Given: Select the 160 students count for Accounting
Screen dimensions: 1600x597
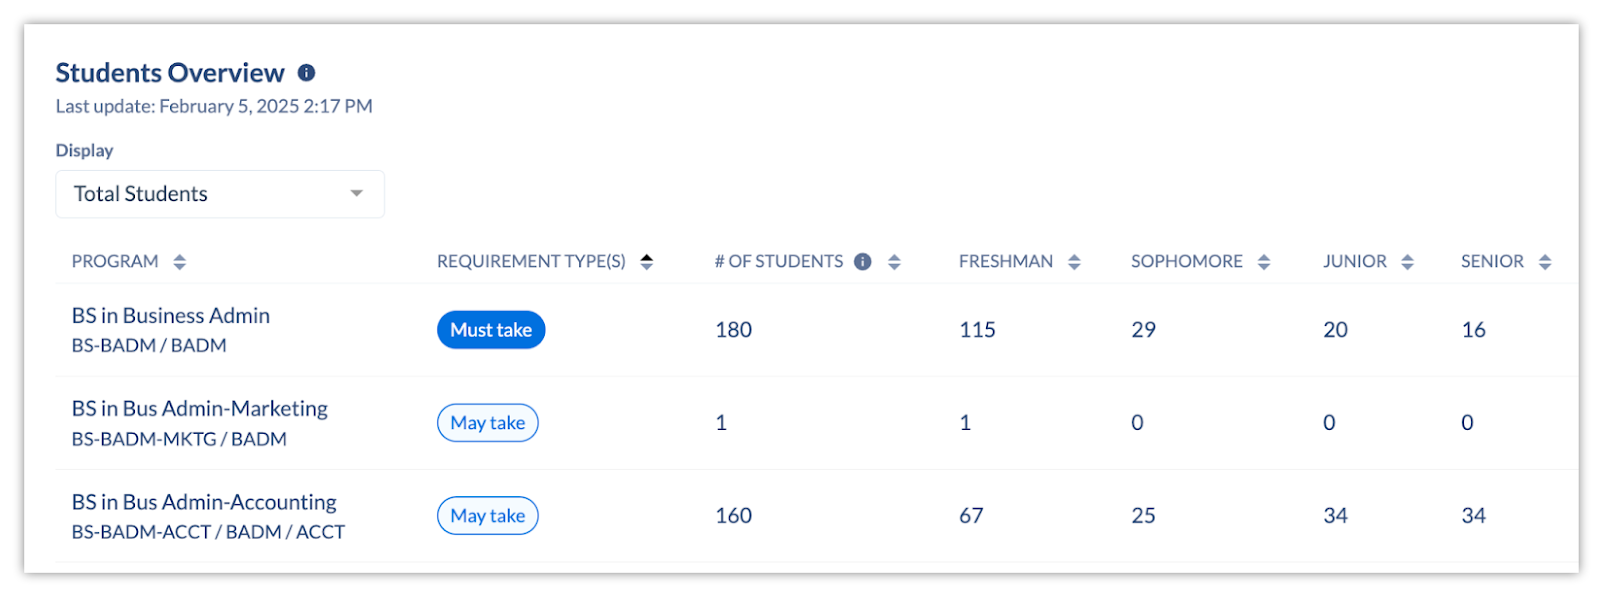Looking at the screenshot, I should pos(734,516).
